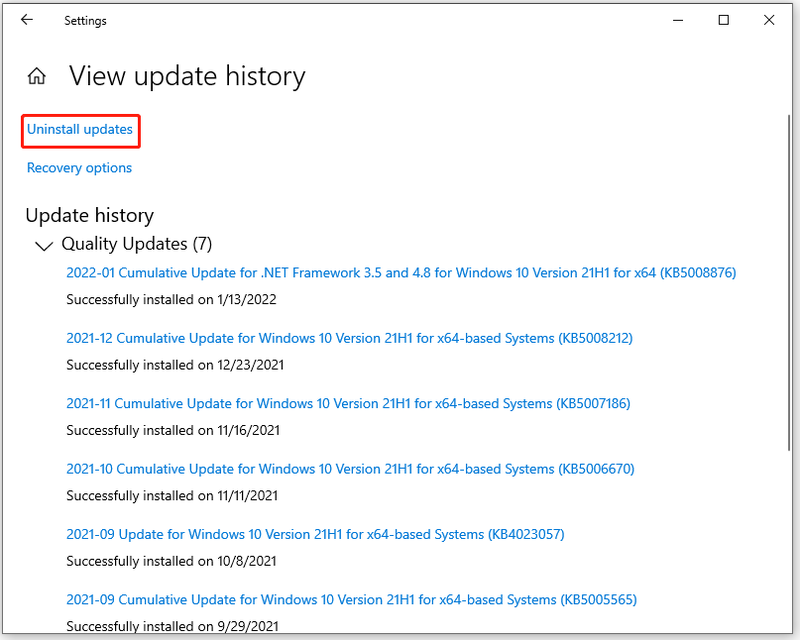Click the vertical scrollbar thumb

(x=789, y=282)
